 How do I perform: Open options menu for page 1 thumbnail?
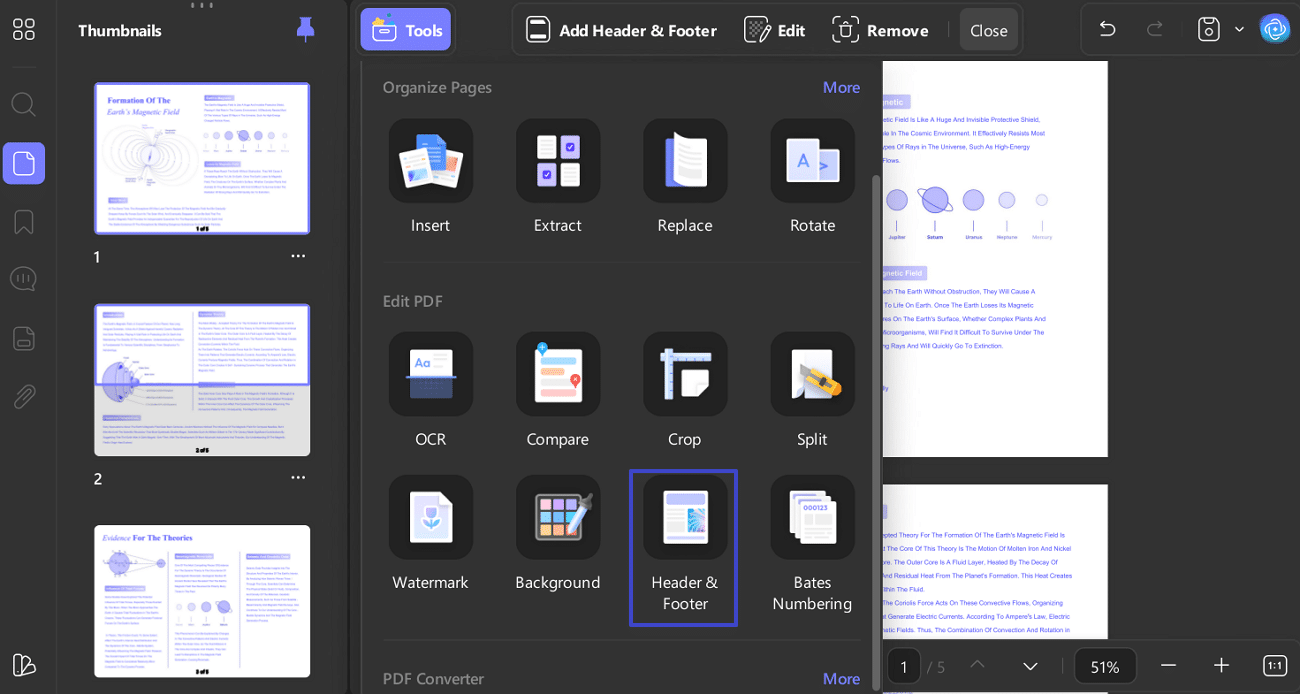(298, 256)
